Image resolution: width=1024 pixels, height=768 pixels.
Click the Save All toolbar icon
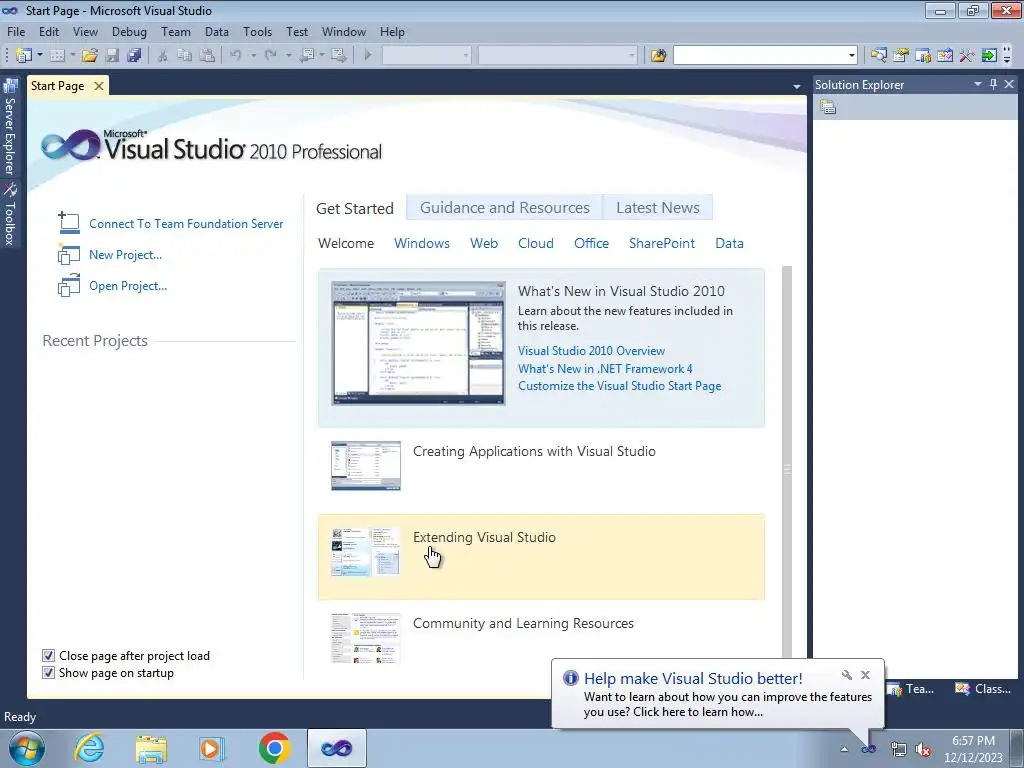pos(134,56)
